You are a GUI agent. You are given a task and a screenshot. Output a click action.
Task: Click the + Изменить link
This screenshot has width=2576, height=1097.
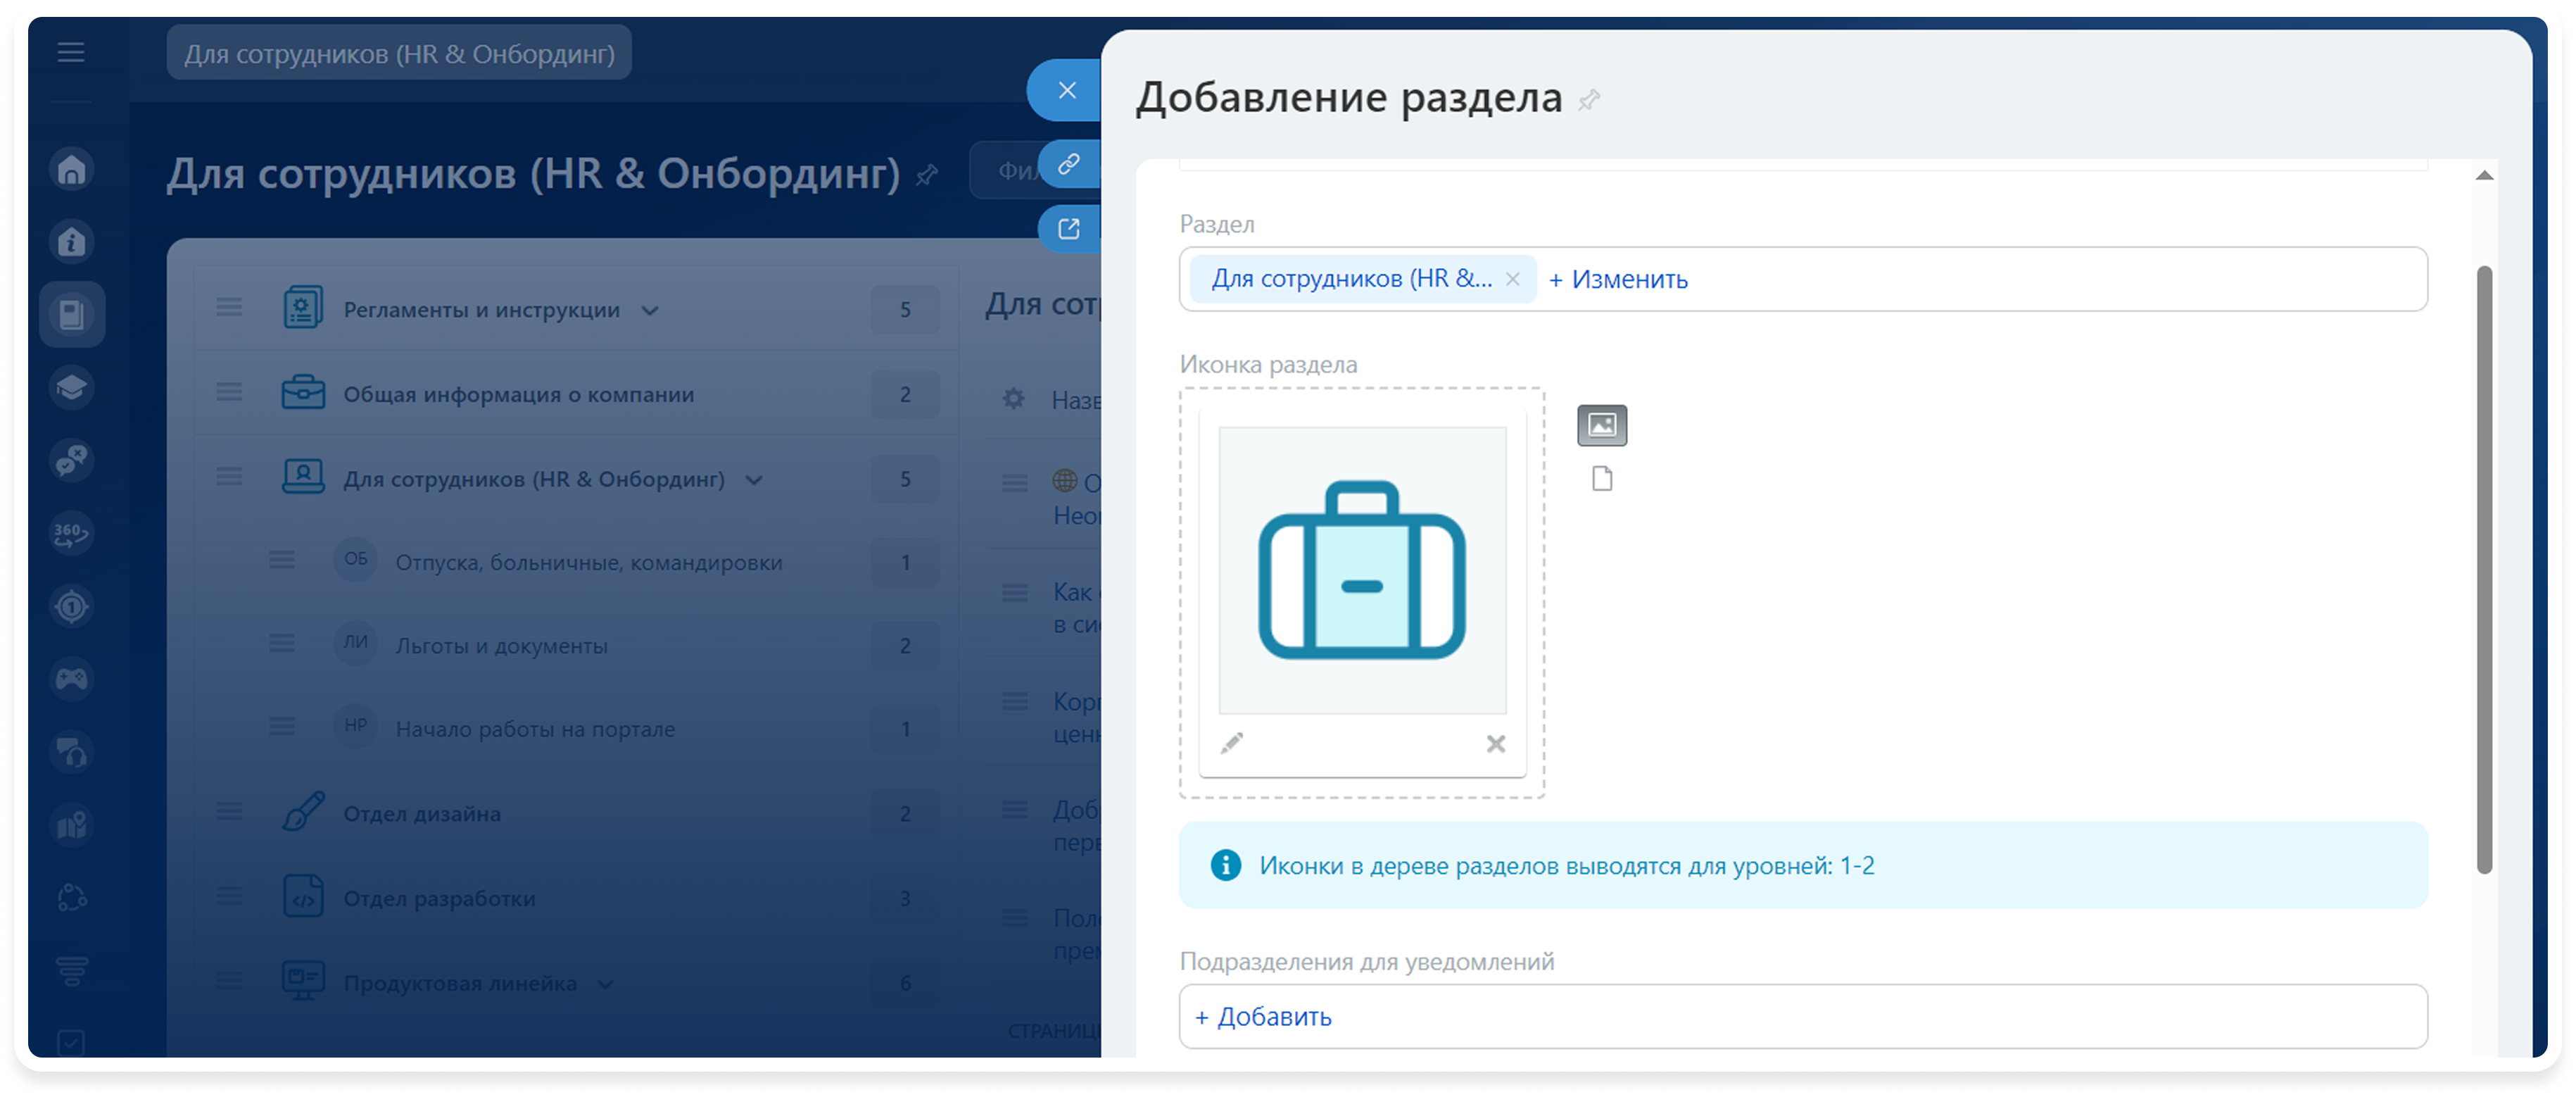pos(1618,279)
